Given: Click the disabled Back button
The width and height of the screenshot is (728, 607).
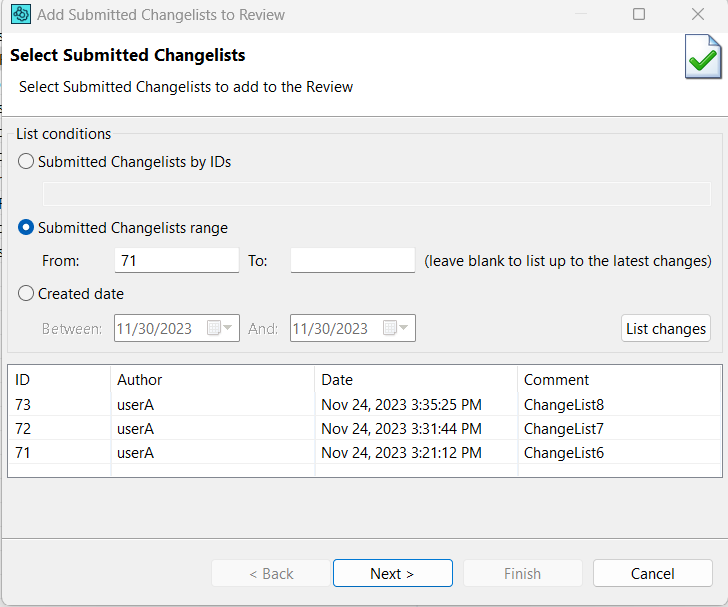Looking at the screenshot, I should 271,573.
